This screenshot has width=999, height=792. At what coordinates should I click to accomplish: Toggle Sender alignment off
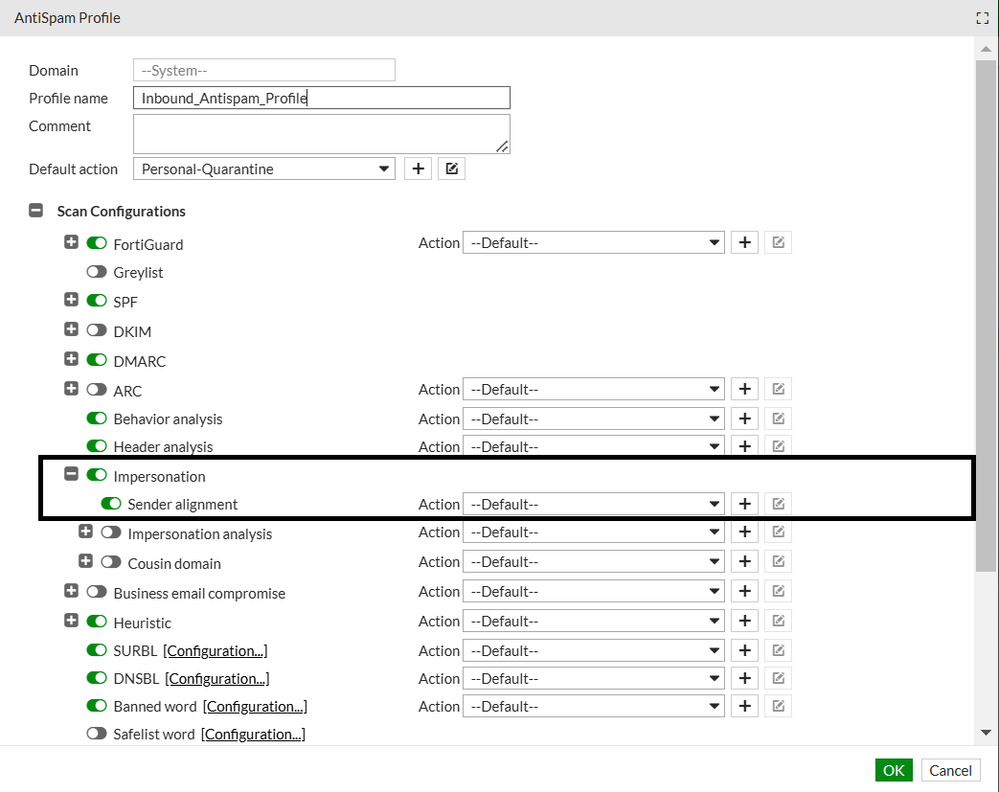(111, 503)
